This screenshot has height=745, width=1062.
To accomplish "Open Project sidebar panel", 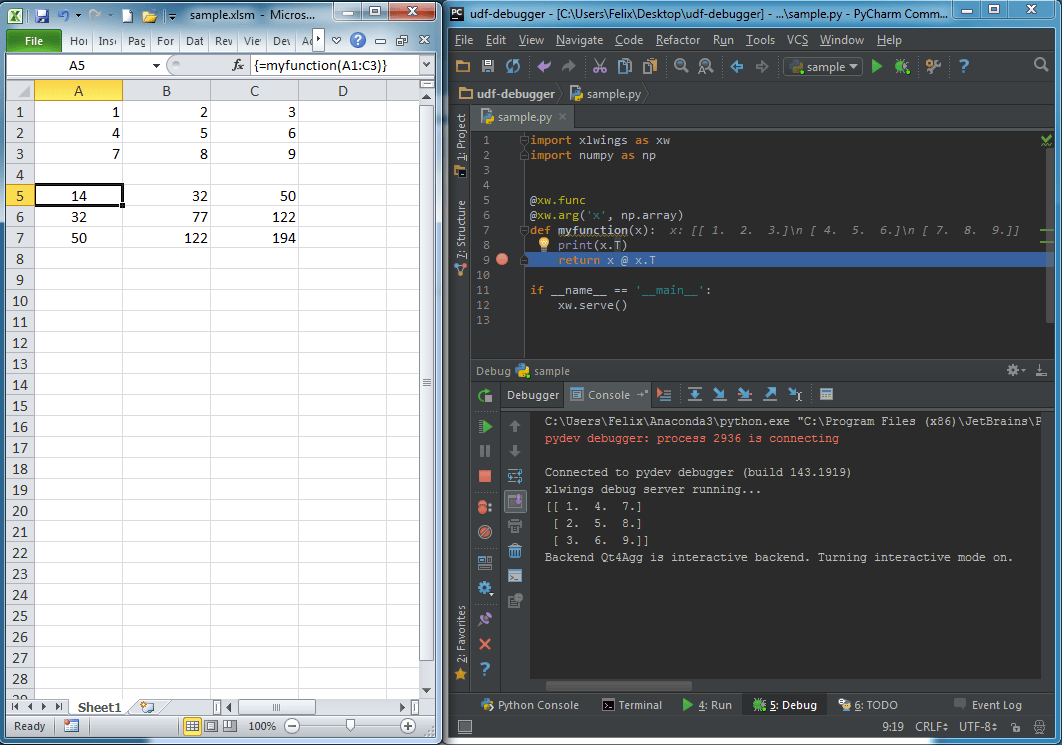I will click(461, 144).
